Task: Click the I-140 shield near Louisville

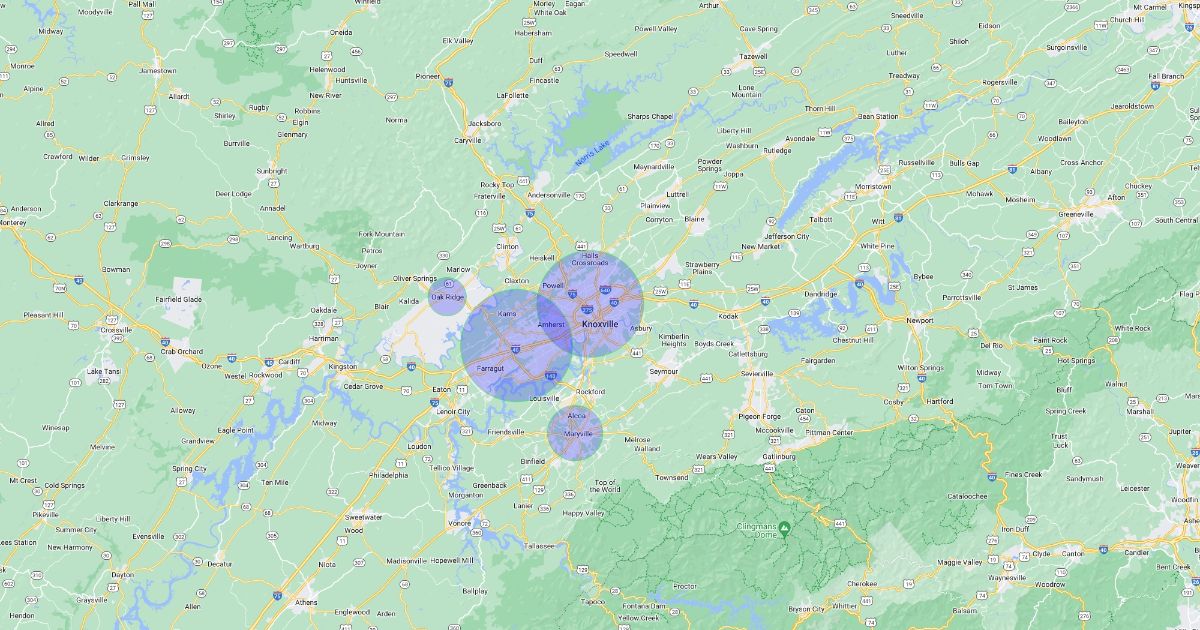Action: [551, 376]
